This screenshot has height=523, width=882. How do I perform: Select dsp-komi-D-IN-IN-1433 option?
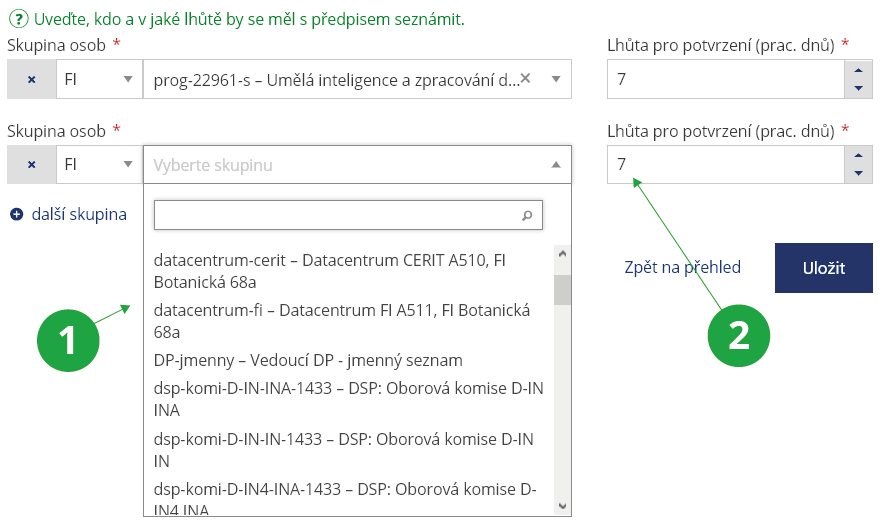point(343,450)
